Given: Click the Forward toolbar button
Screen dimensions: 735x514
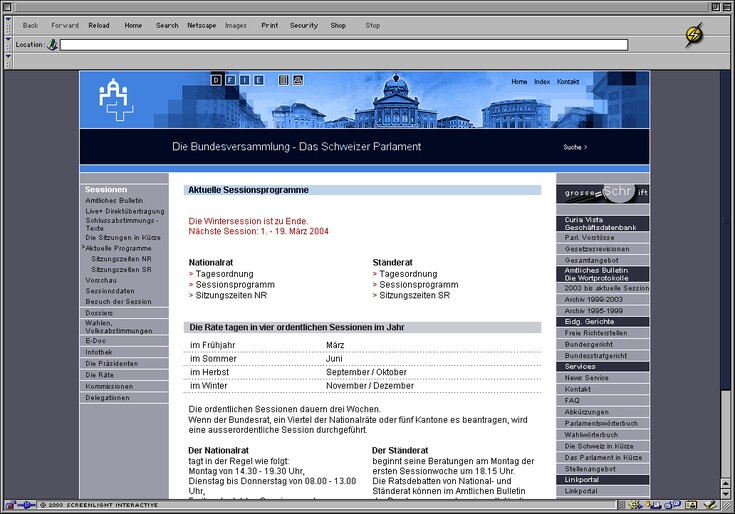Looking at the screenshot, I should pyautogui.click(x=65, y=25).
